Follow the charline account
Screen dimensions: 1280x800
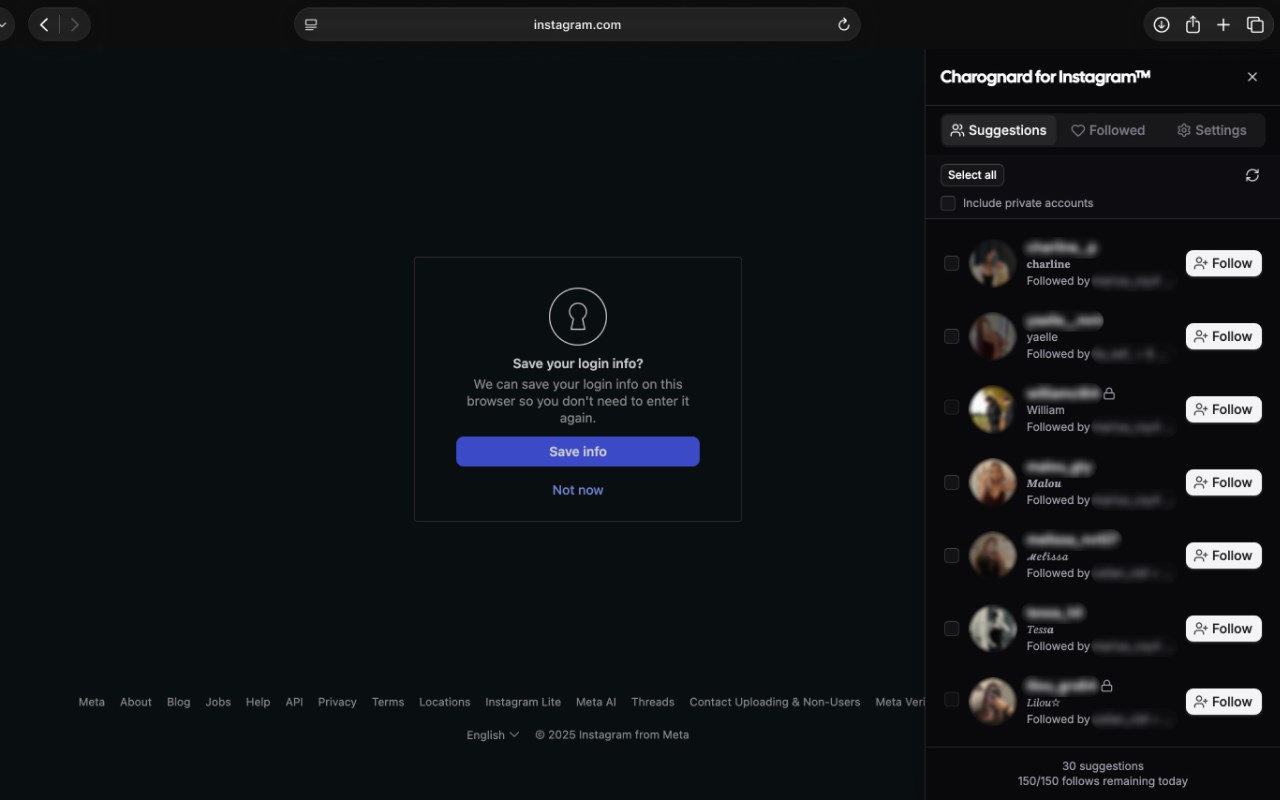pos(1223,263)
